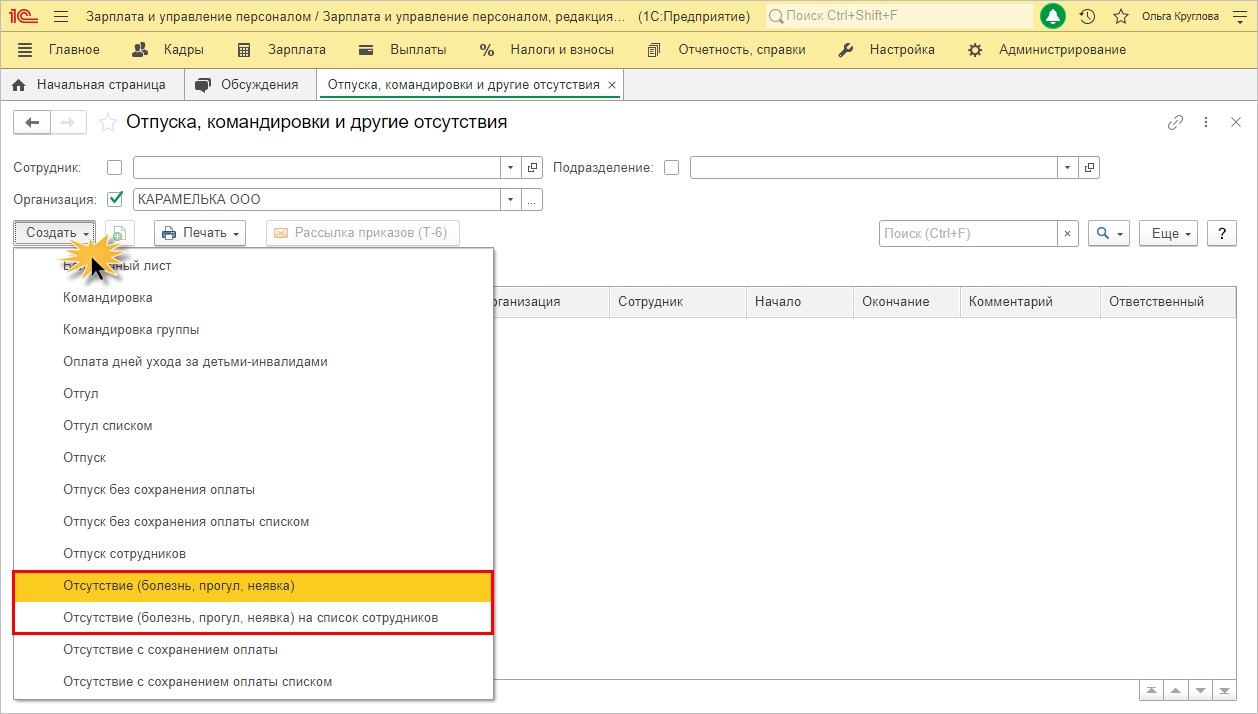
Task: Expand the Подразделение field dropdown arrow
Action: click(1068, 168)
